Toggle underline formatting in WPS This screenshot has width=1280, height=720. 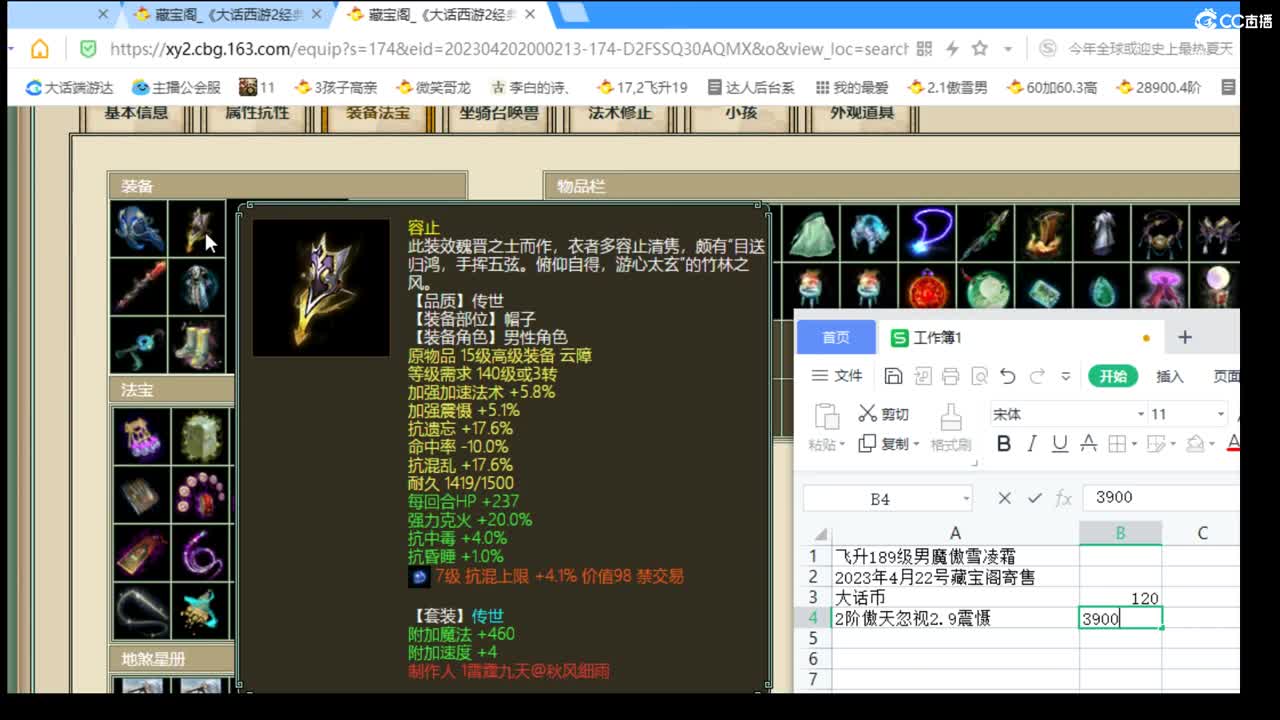pos(1060,444)
